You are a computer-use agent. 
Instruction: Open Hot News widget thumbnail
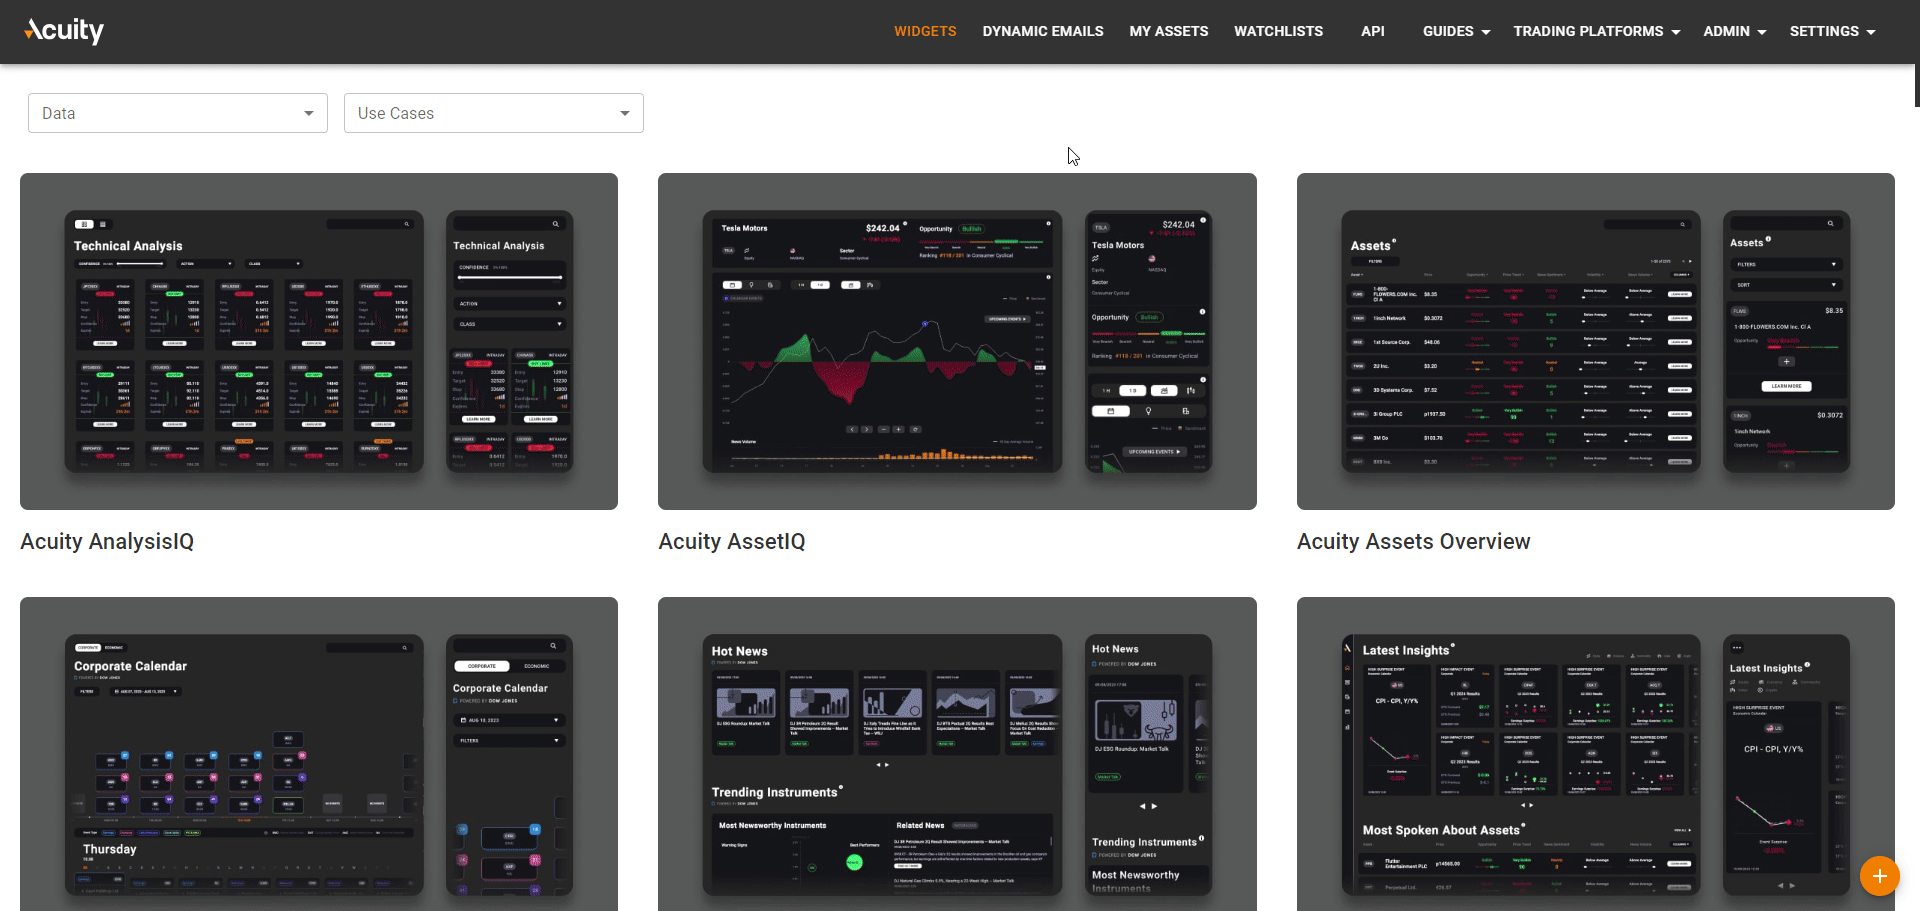(x=957, y=754)
